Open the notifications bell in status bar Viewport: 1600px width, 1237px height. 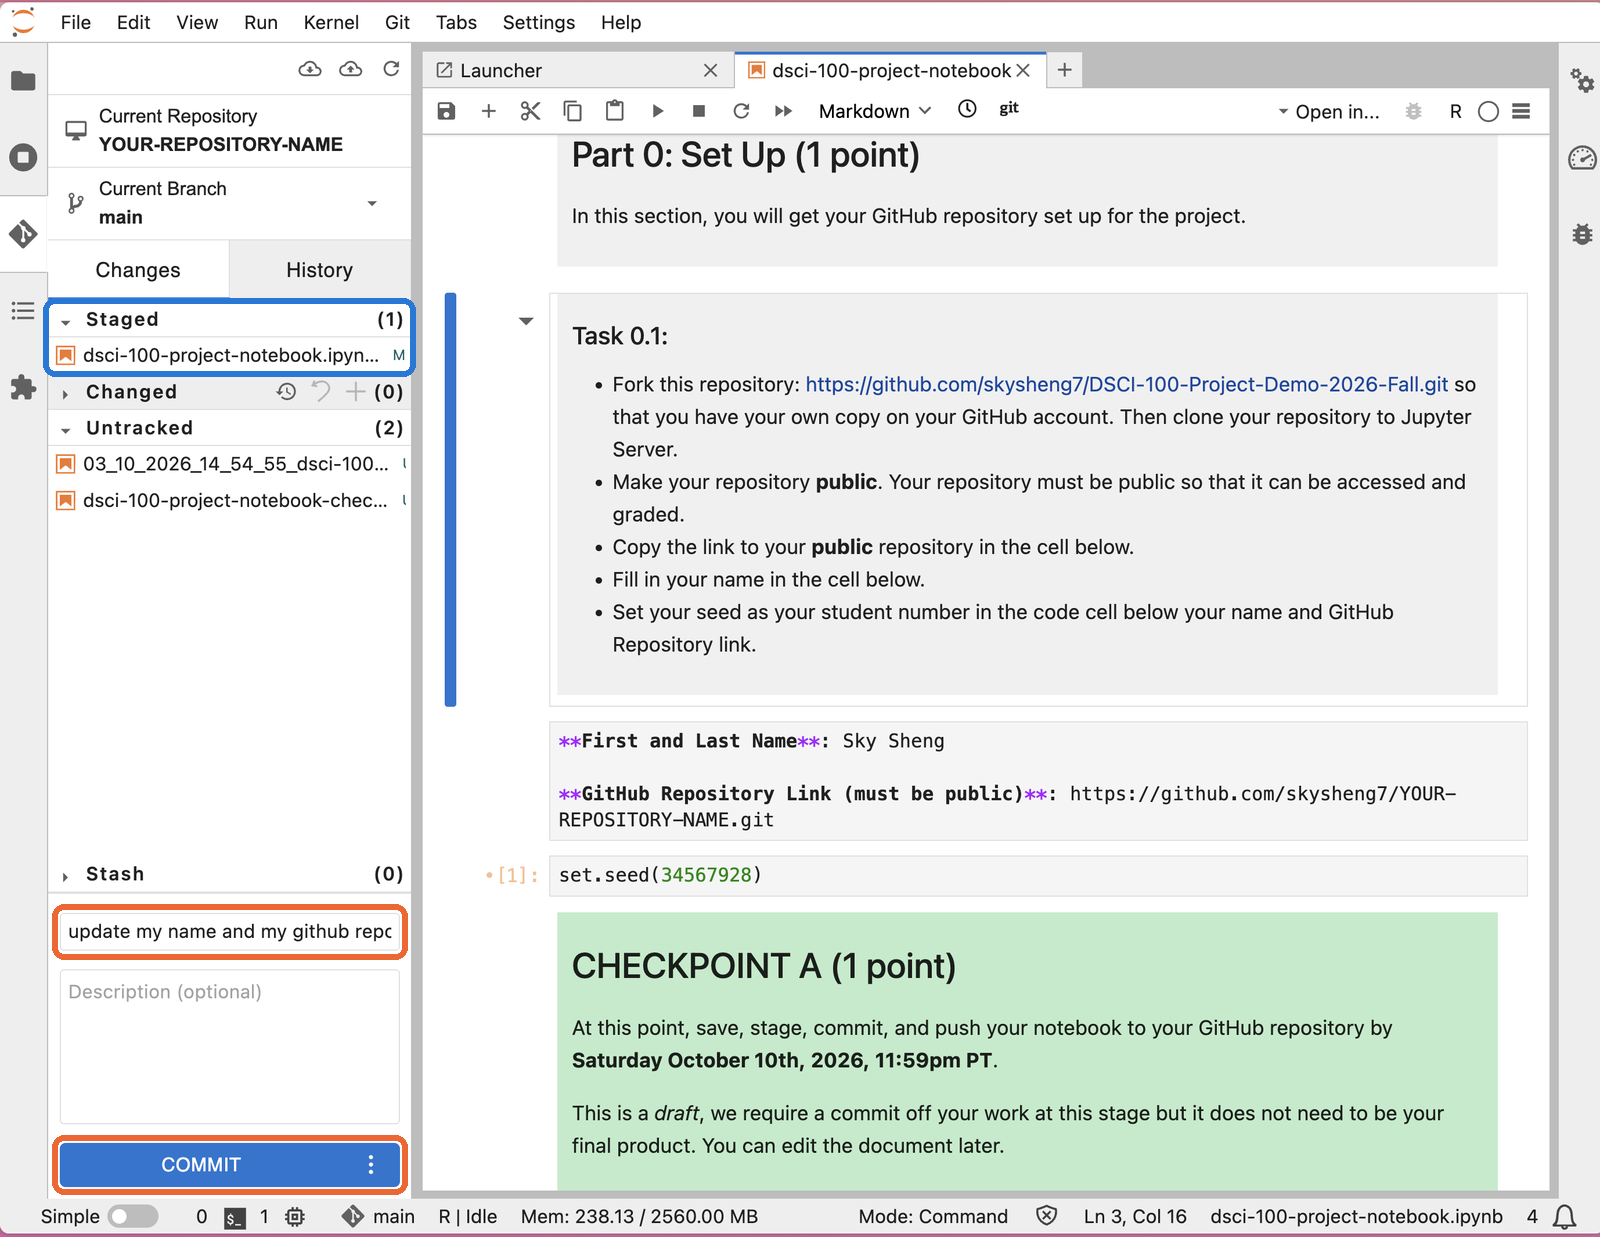(x=1565, y=1217)
